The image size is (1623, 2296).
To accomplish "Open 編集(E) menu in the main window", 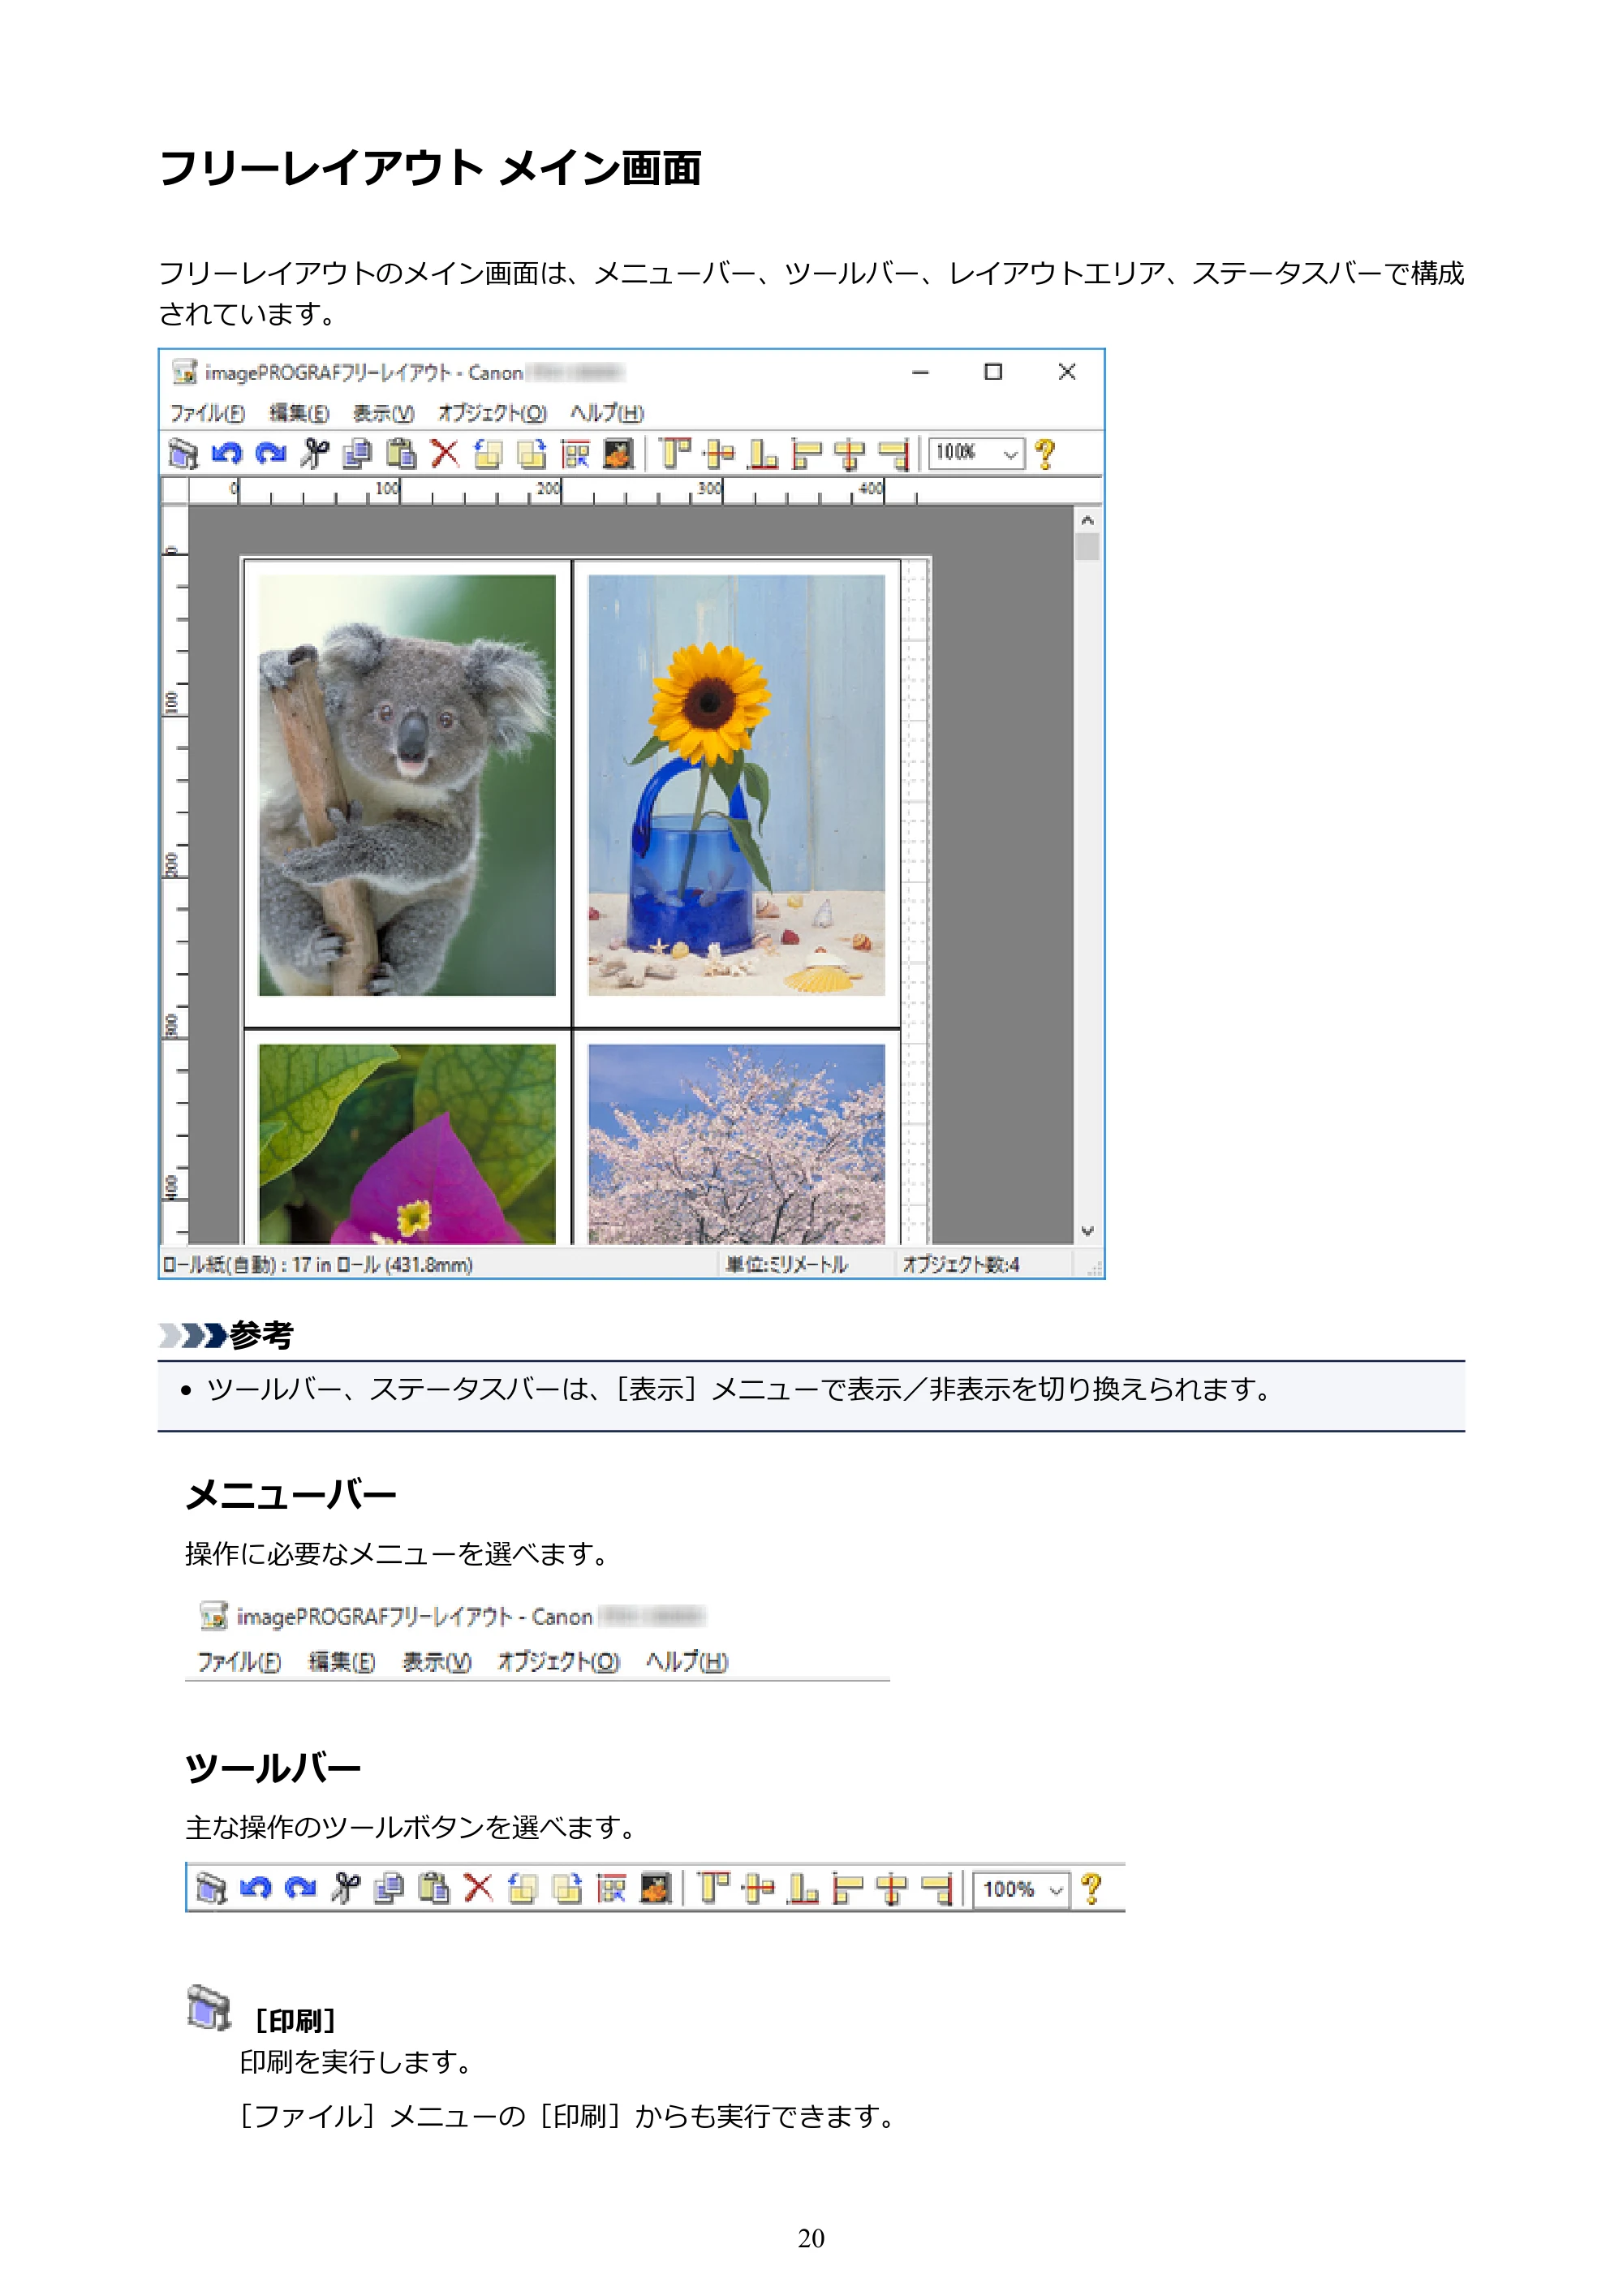I will click(299, 412).
